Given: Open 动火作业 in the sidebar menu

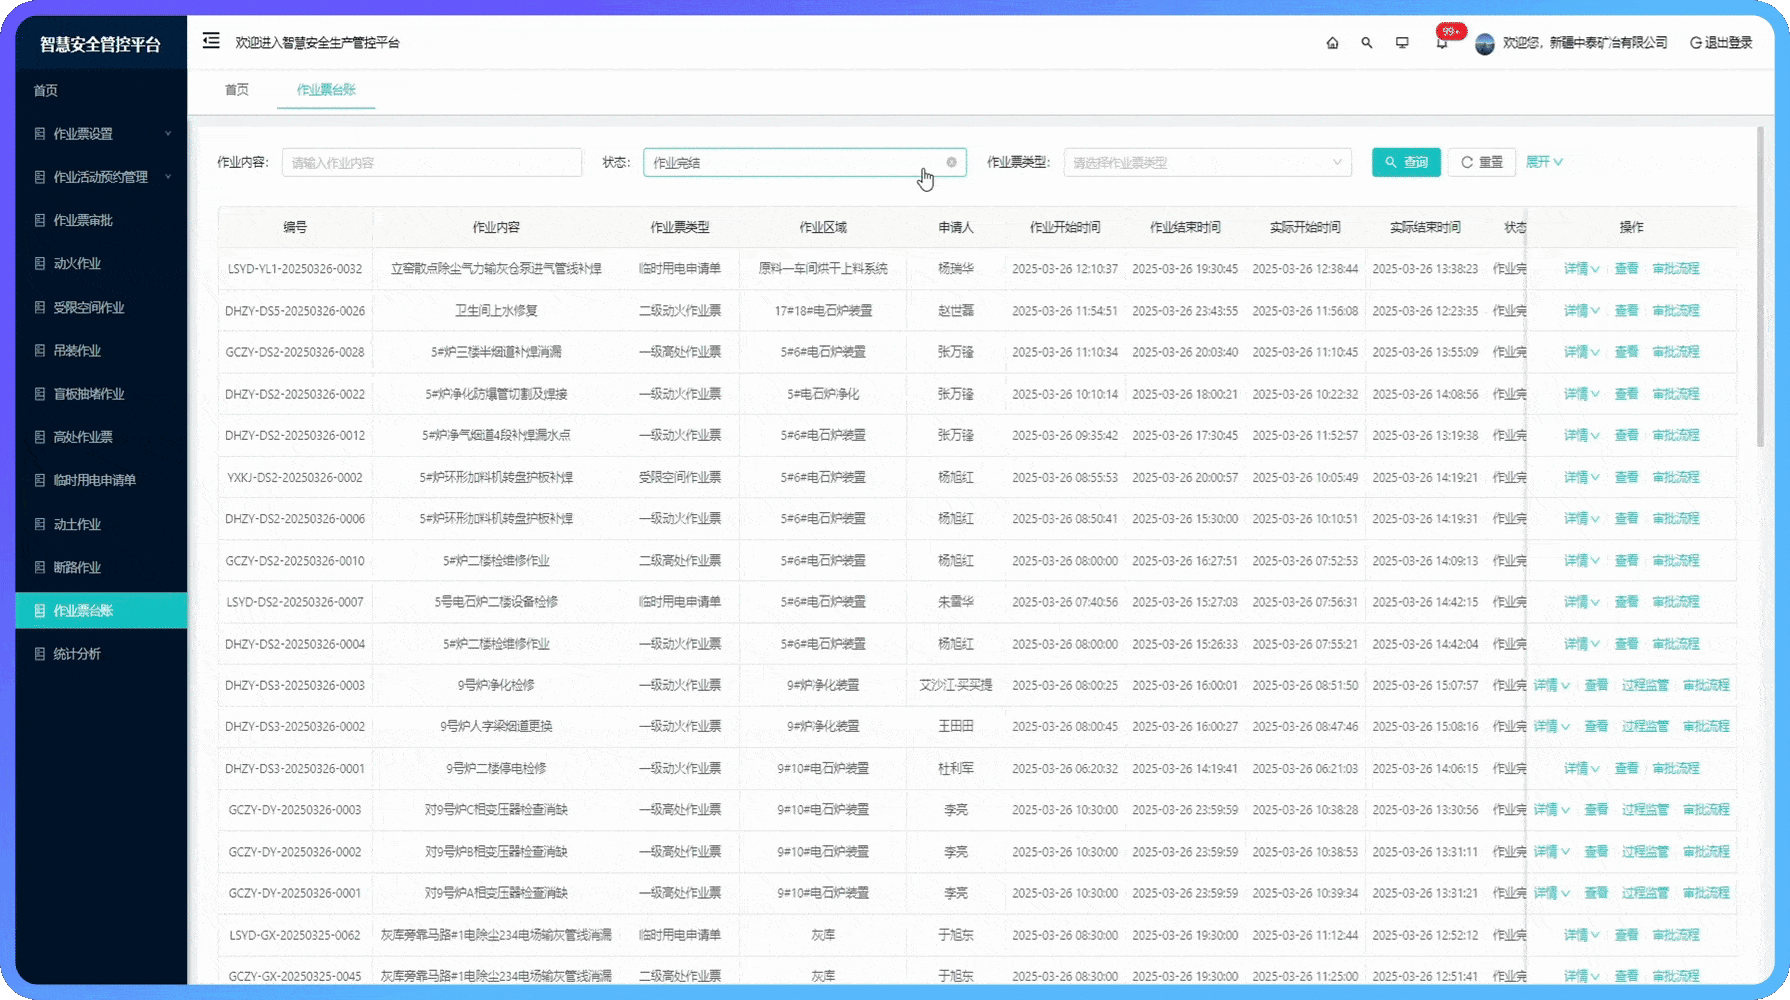Looking at the screenshot, I should point(77,264).
